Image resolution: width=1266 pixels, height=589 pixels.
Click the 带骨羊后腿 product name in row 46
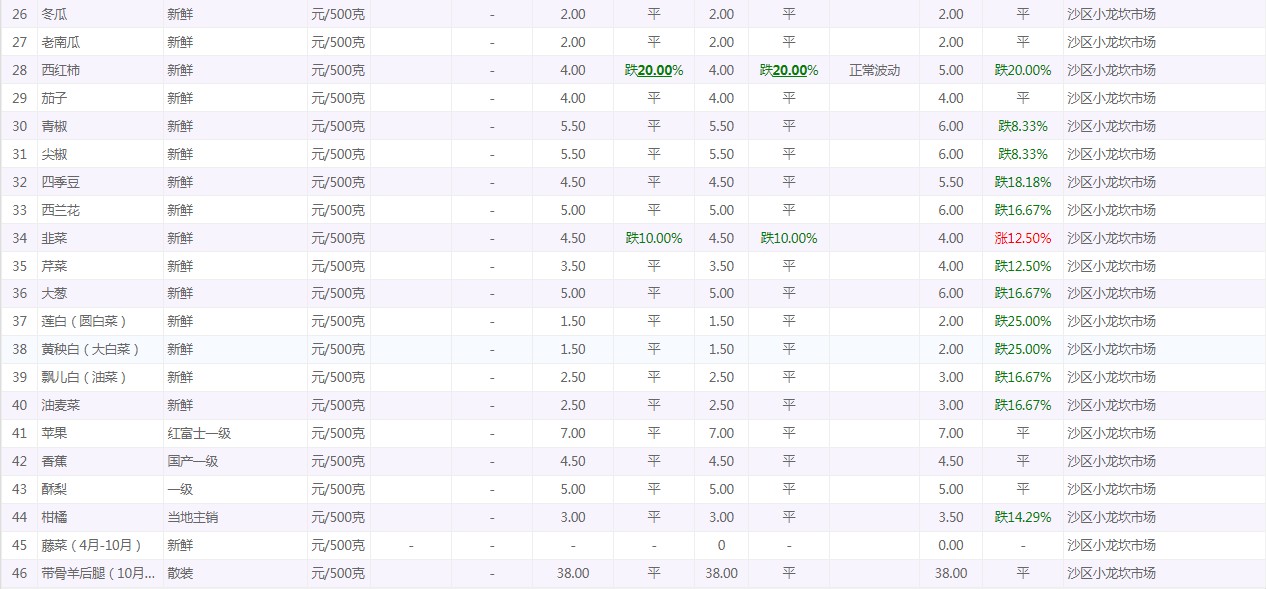point(98,574)
